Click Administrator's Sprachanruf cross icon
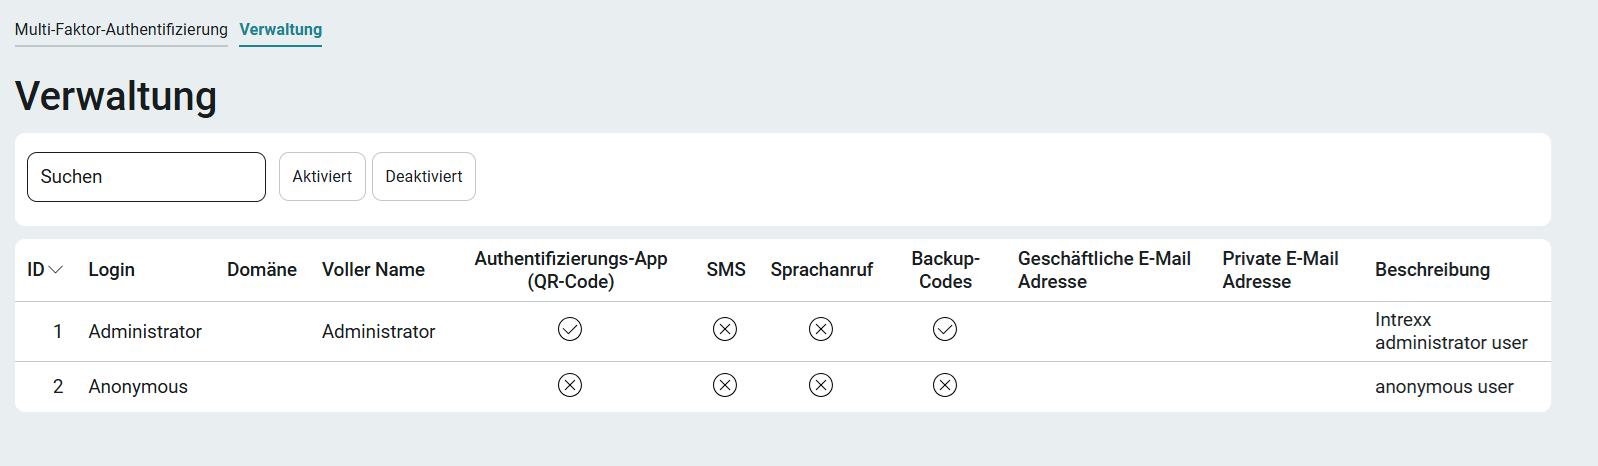Screen dimensions: 1598x466 821,329
